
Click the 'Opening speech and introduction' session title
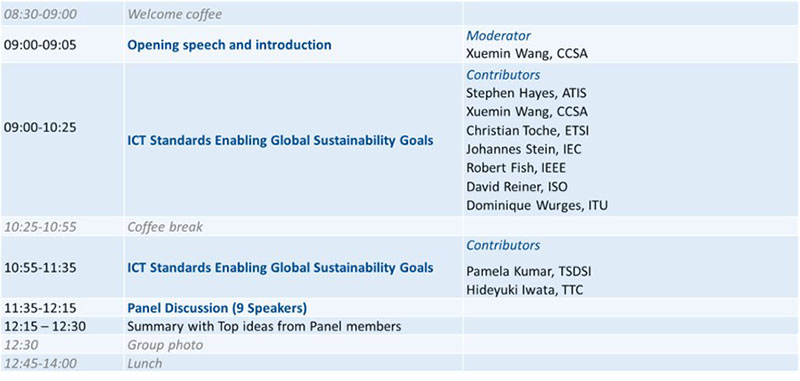229,45
